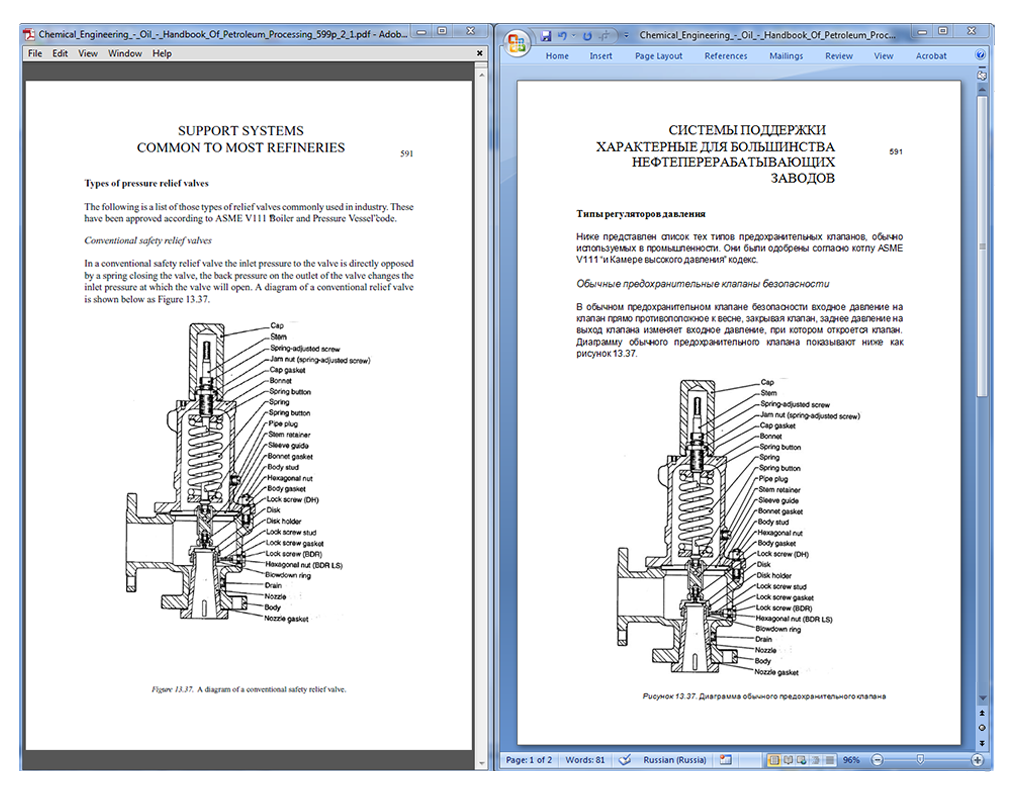The image size is (1013, 794).
Task: Open the Mailings ribbon tab
Action: (x=786, y=56)
